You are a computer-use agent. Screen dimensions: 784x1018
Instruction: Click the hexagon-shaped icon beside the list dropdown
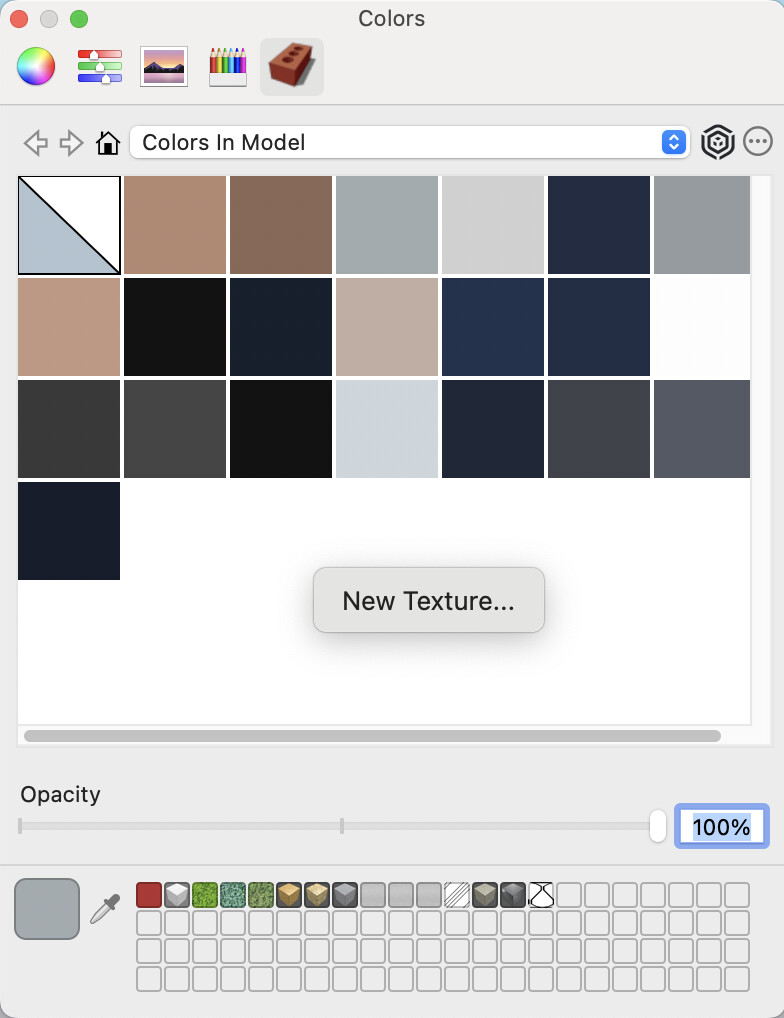pos(717,143)
